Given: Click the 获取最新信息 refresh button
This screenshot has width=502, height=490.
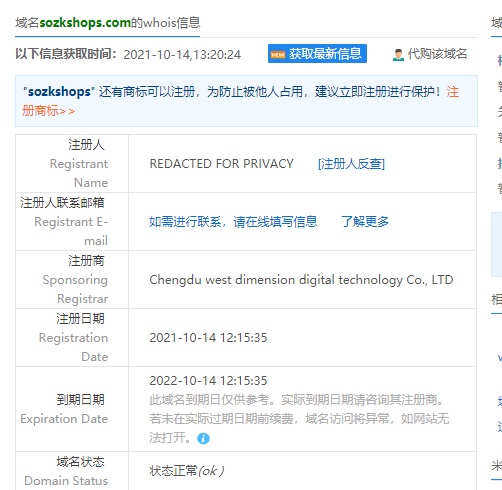Looking at the screenshot, I should pos(317,54).
